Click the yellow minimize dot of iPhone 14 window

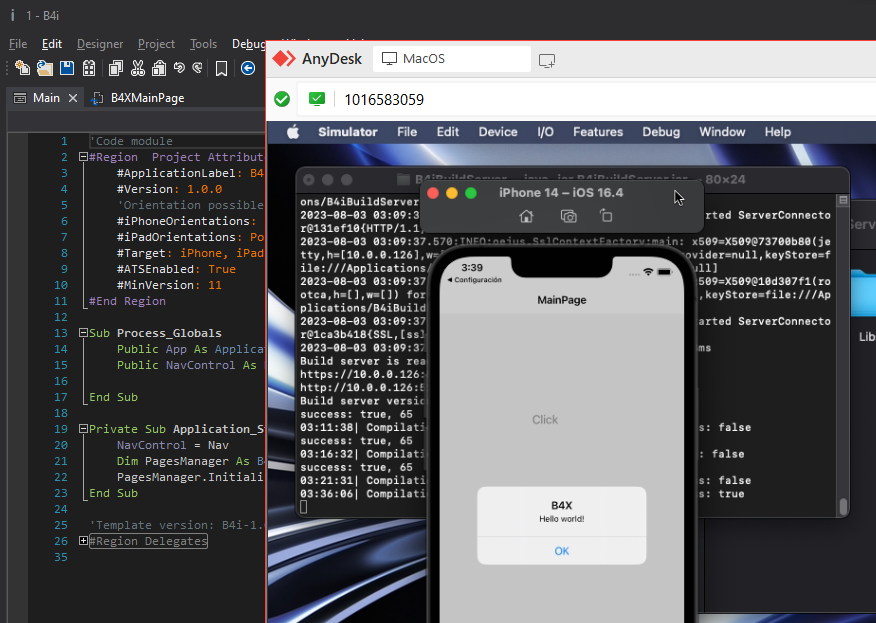click(x=452, y=193)
